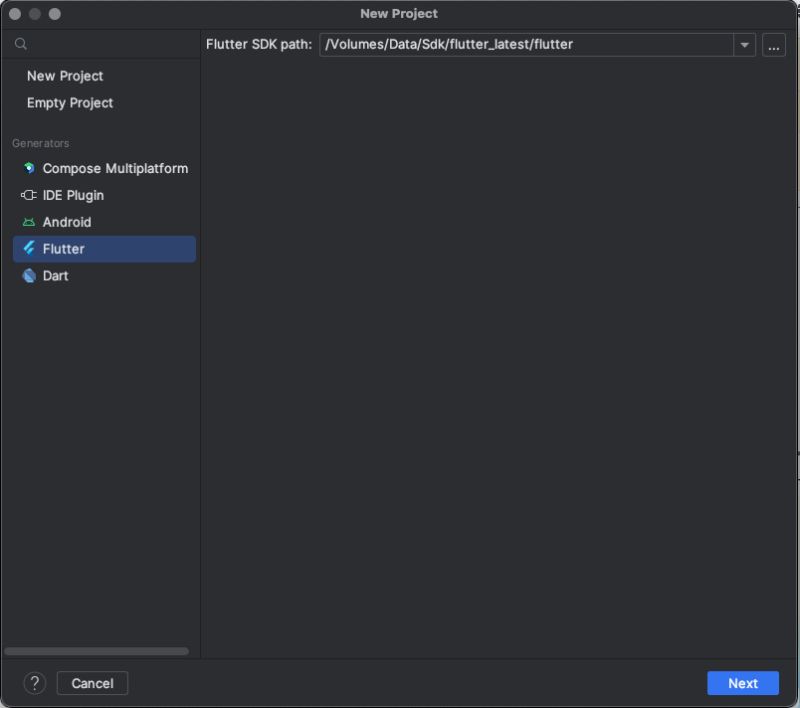Cancel the New Project dialog
Screen dimensions: 800x708
[92, 683]
